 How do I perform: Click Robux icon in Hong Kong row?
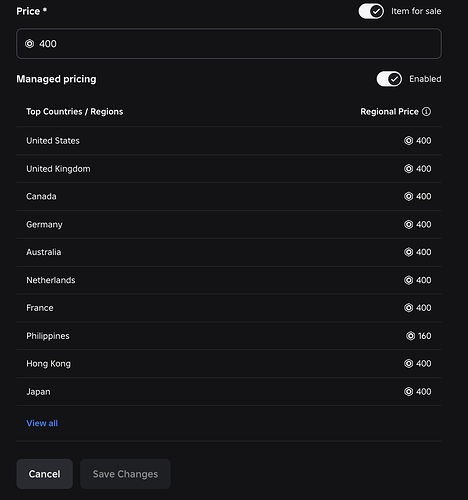[408, 363]
